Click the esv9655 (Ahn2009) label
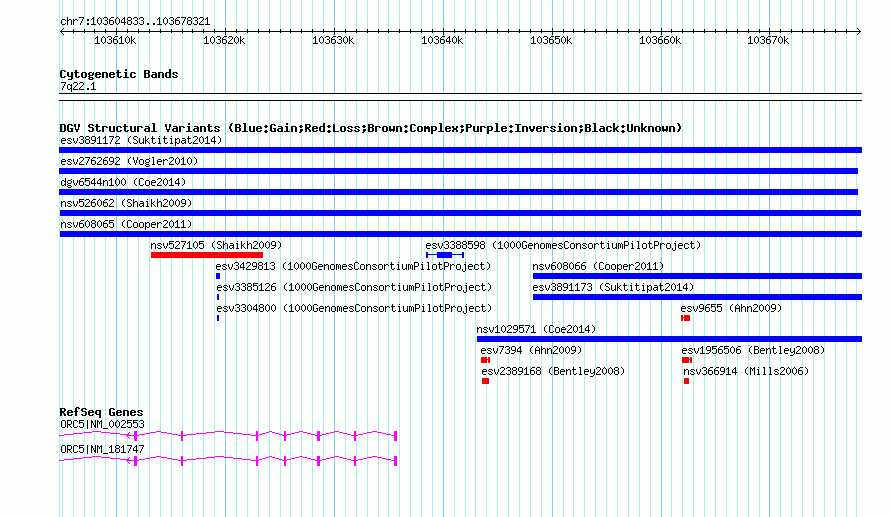Image resolution: width=890 pixels, height=517 pixels. click(731, 308)
